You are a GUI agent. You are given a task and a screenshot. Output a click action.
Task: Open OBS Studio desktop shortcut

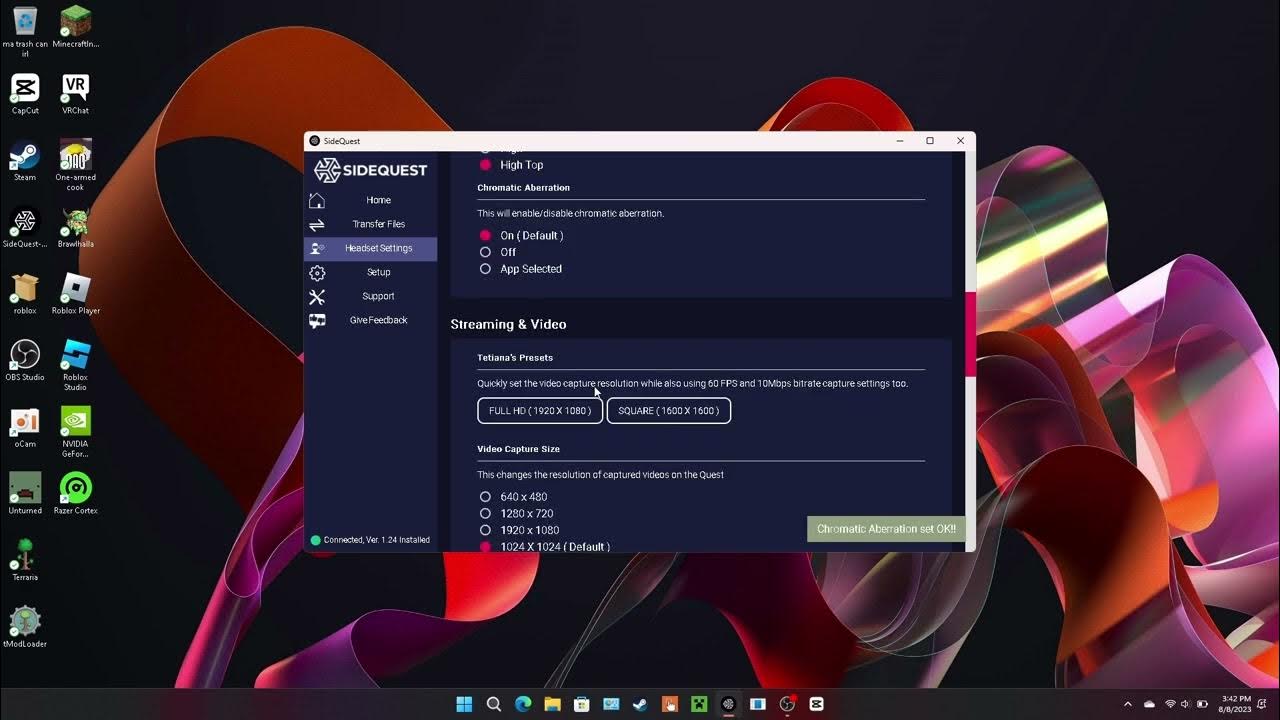coord(25,361)
